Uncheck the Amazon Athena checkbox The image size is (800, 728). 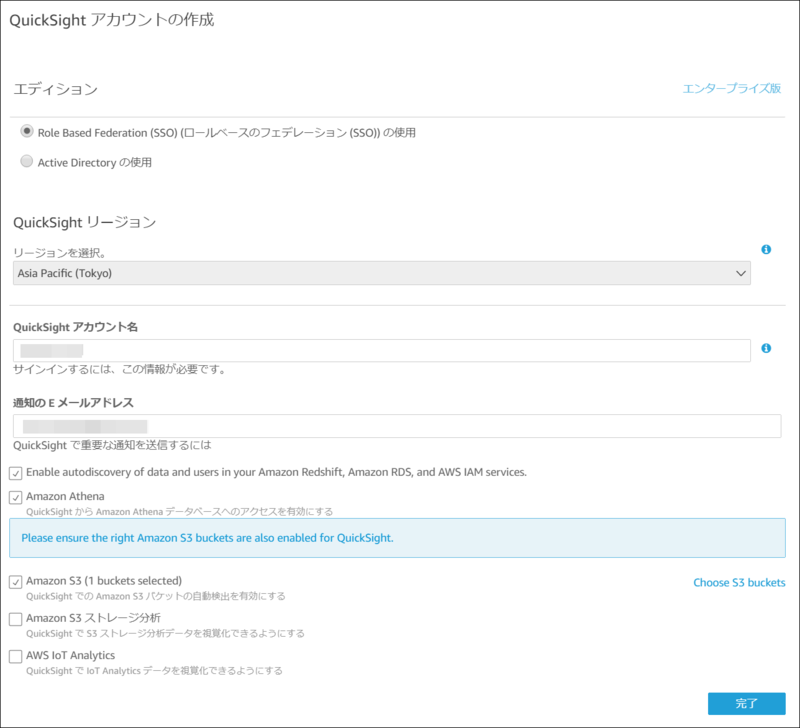(x=15, y=497)
